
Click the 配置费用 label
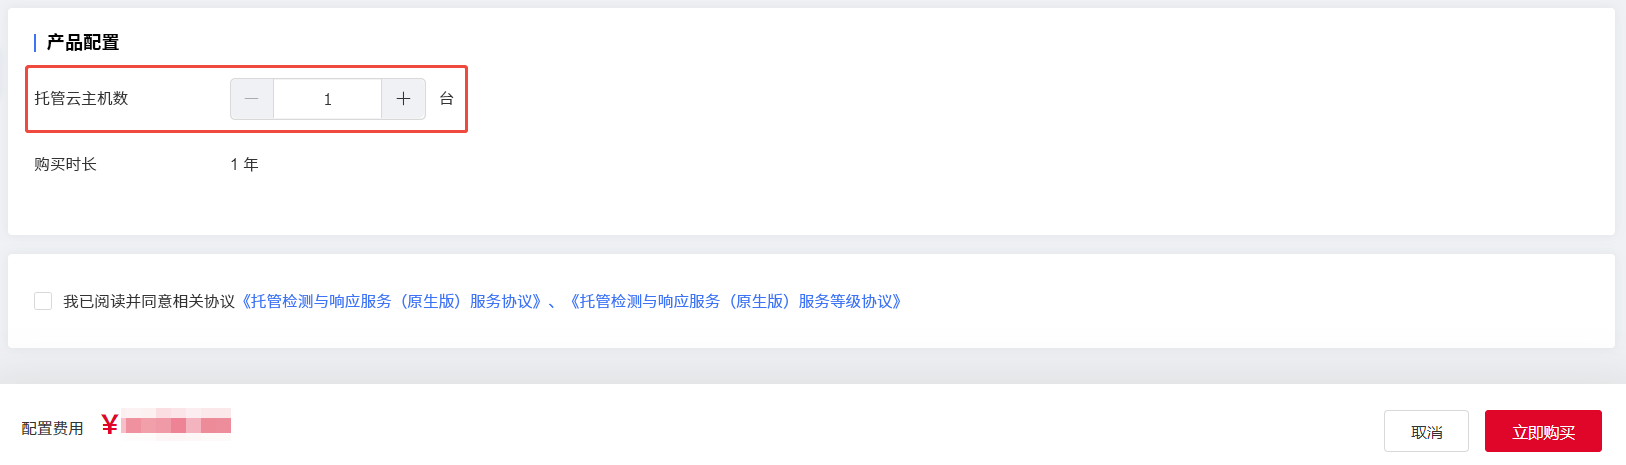pyautogui.click(x=52, y=428)
